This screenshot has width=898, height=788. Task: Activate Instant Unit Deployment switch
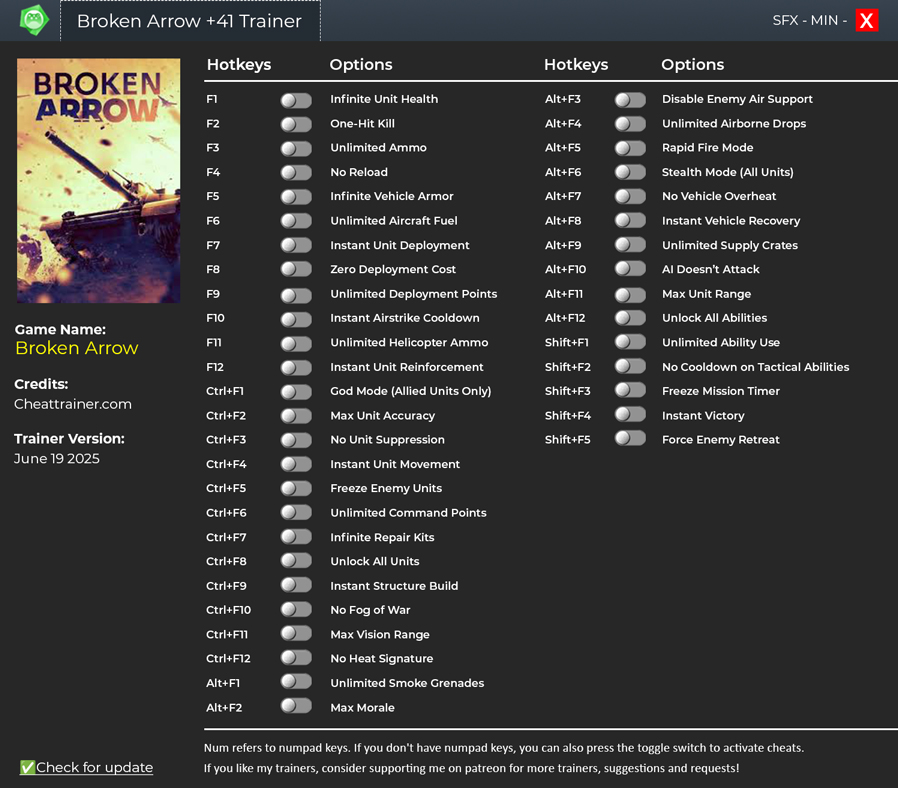[x=296, y=245]
